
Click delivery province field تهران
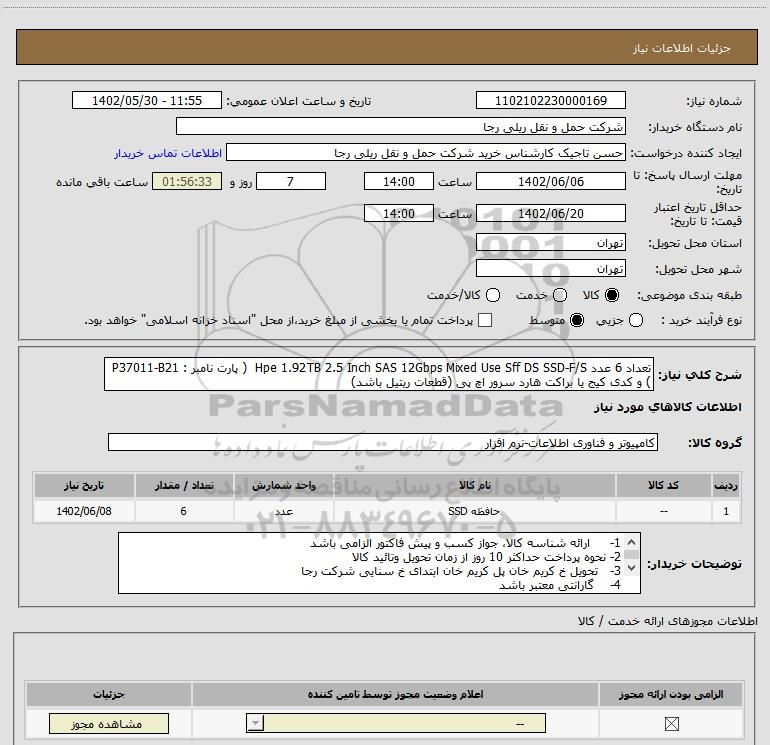550,243
